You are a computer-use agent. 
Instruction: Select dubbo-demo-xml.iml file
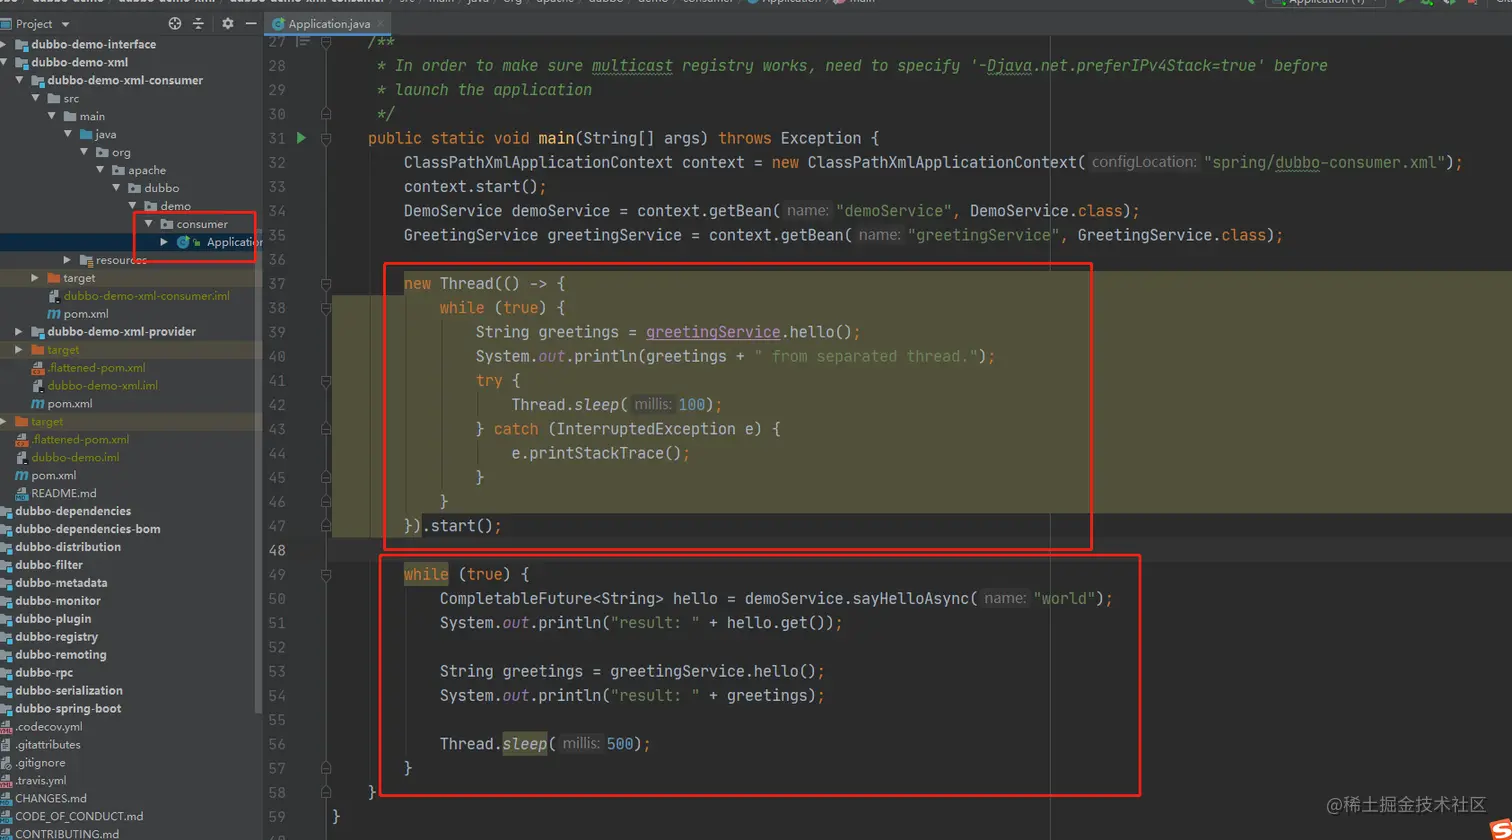coord(103,386)
